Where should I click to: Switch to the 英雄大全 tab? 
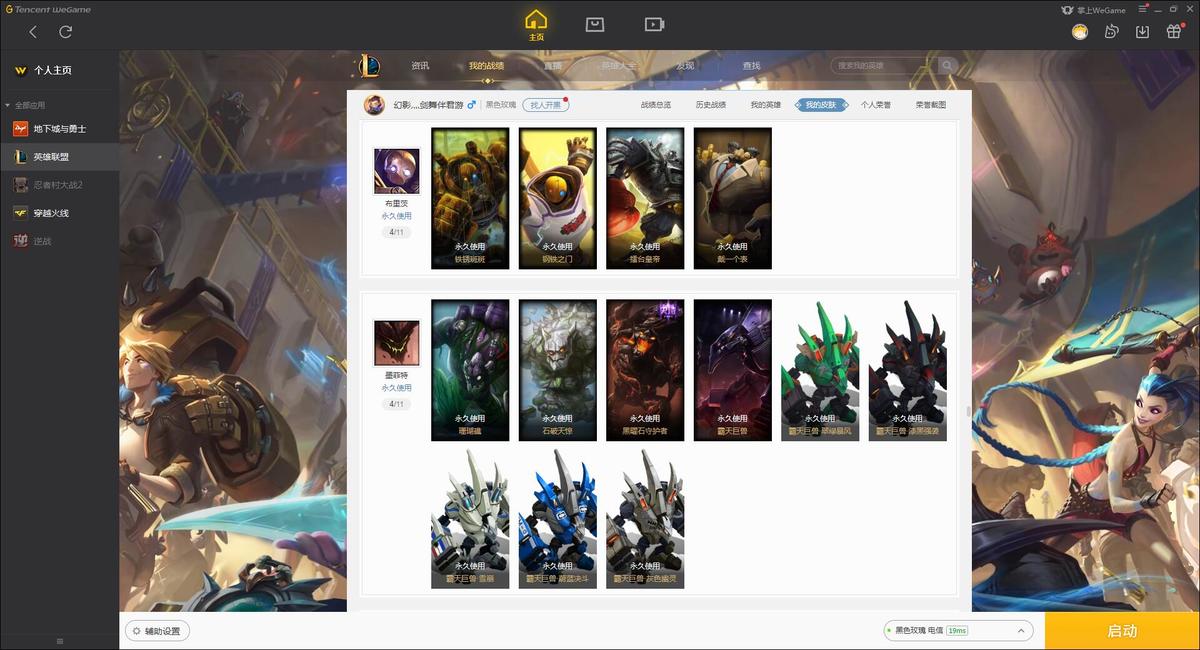618,66
